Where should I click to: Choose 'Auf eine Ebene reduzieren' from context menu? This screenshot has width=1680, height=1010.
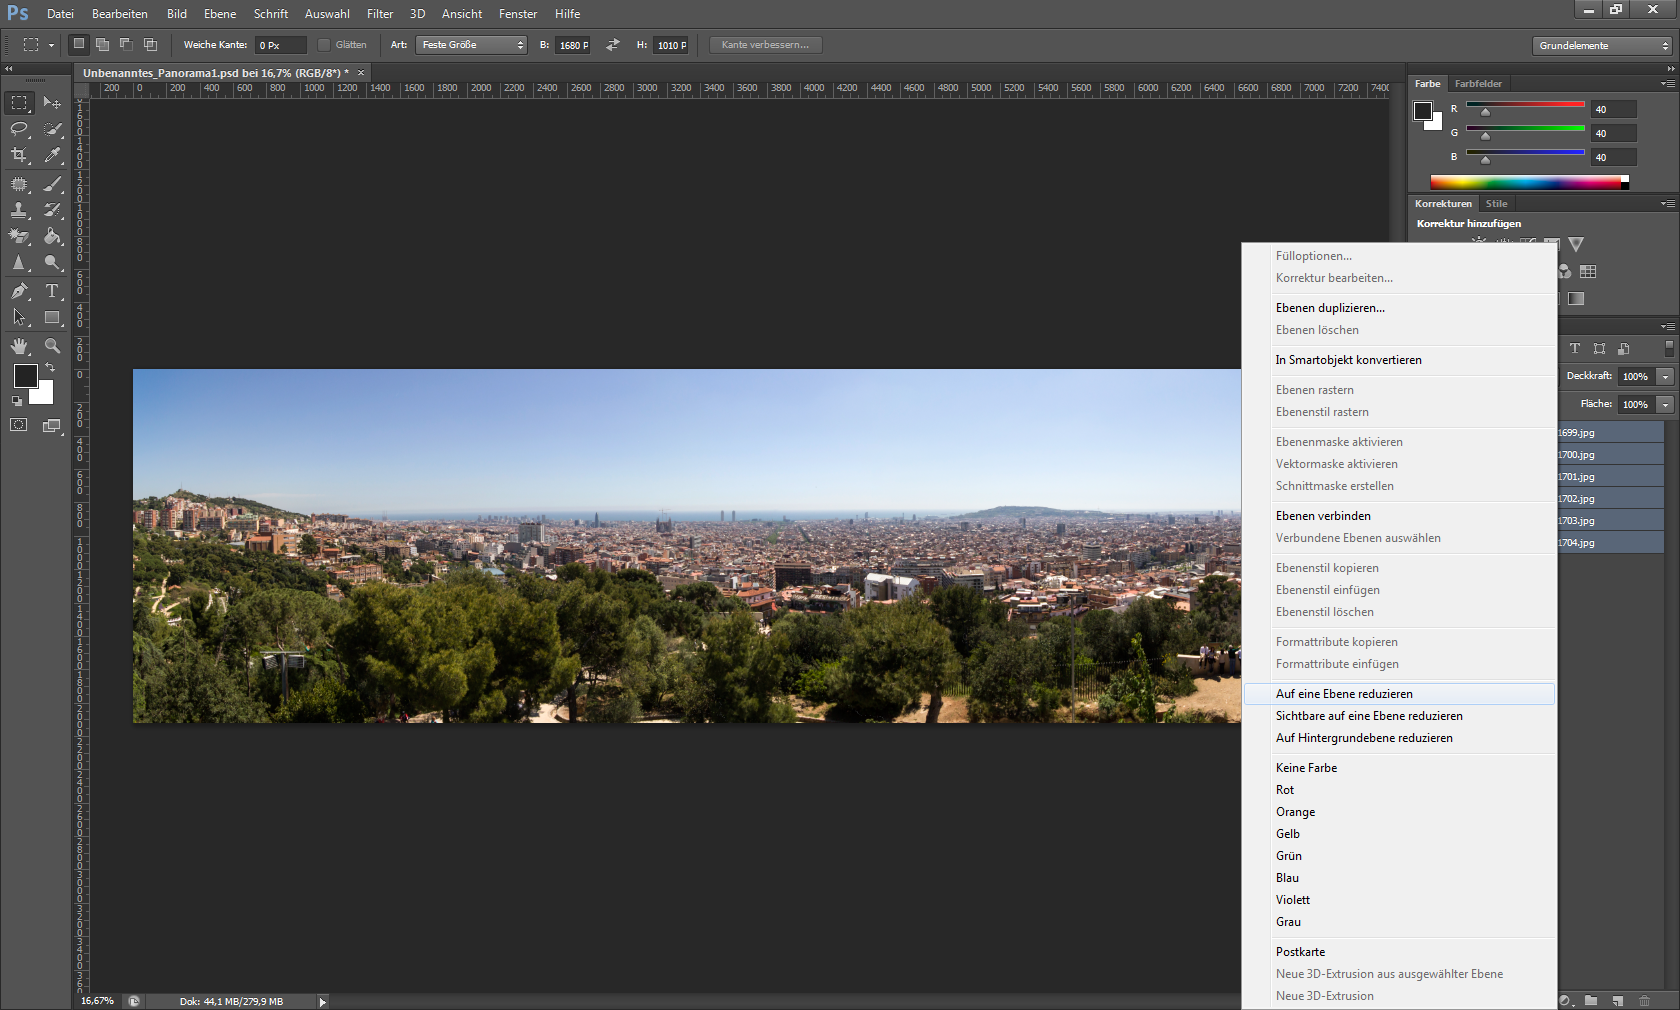click(x=1344, y=694)
